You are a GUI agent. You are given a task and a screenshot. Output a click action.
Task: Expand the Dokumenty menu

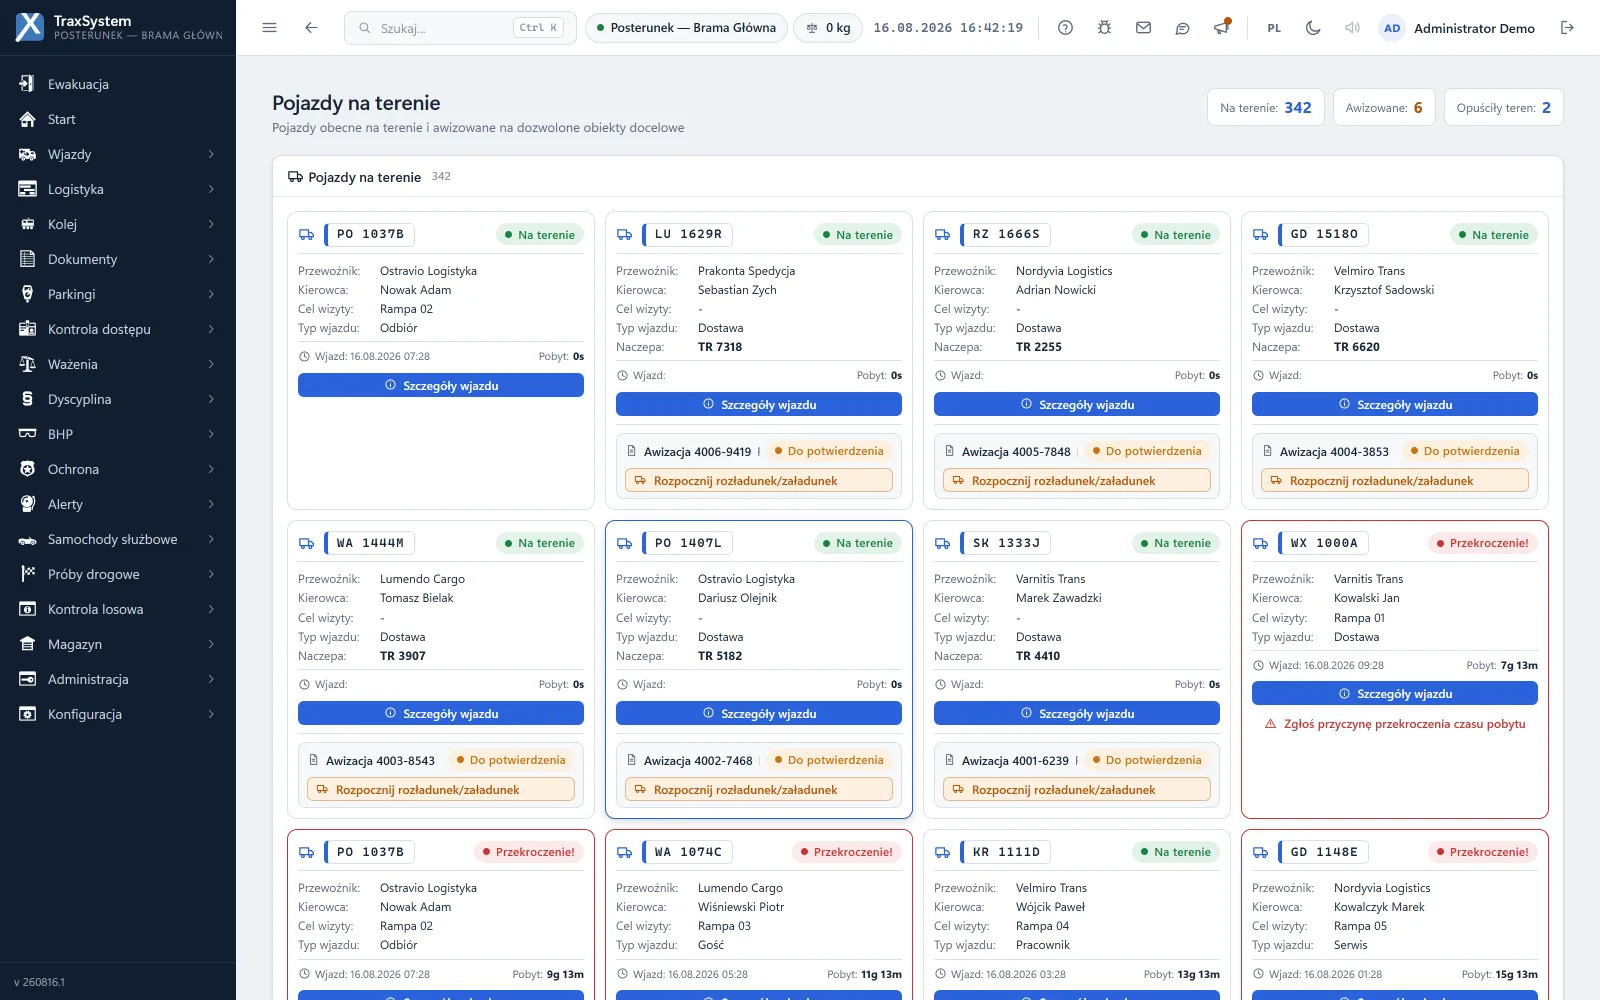pos(118,259)
